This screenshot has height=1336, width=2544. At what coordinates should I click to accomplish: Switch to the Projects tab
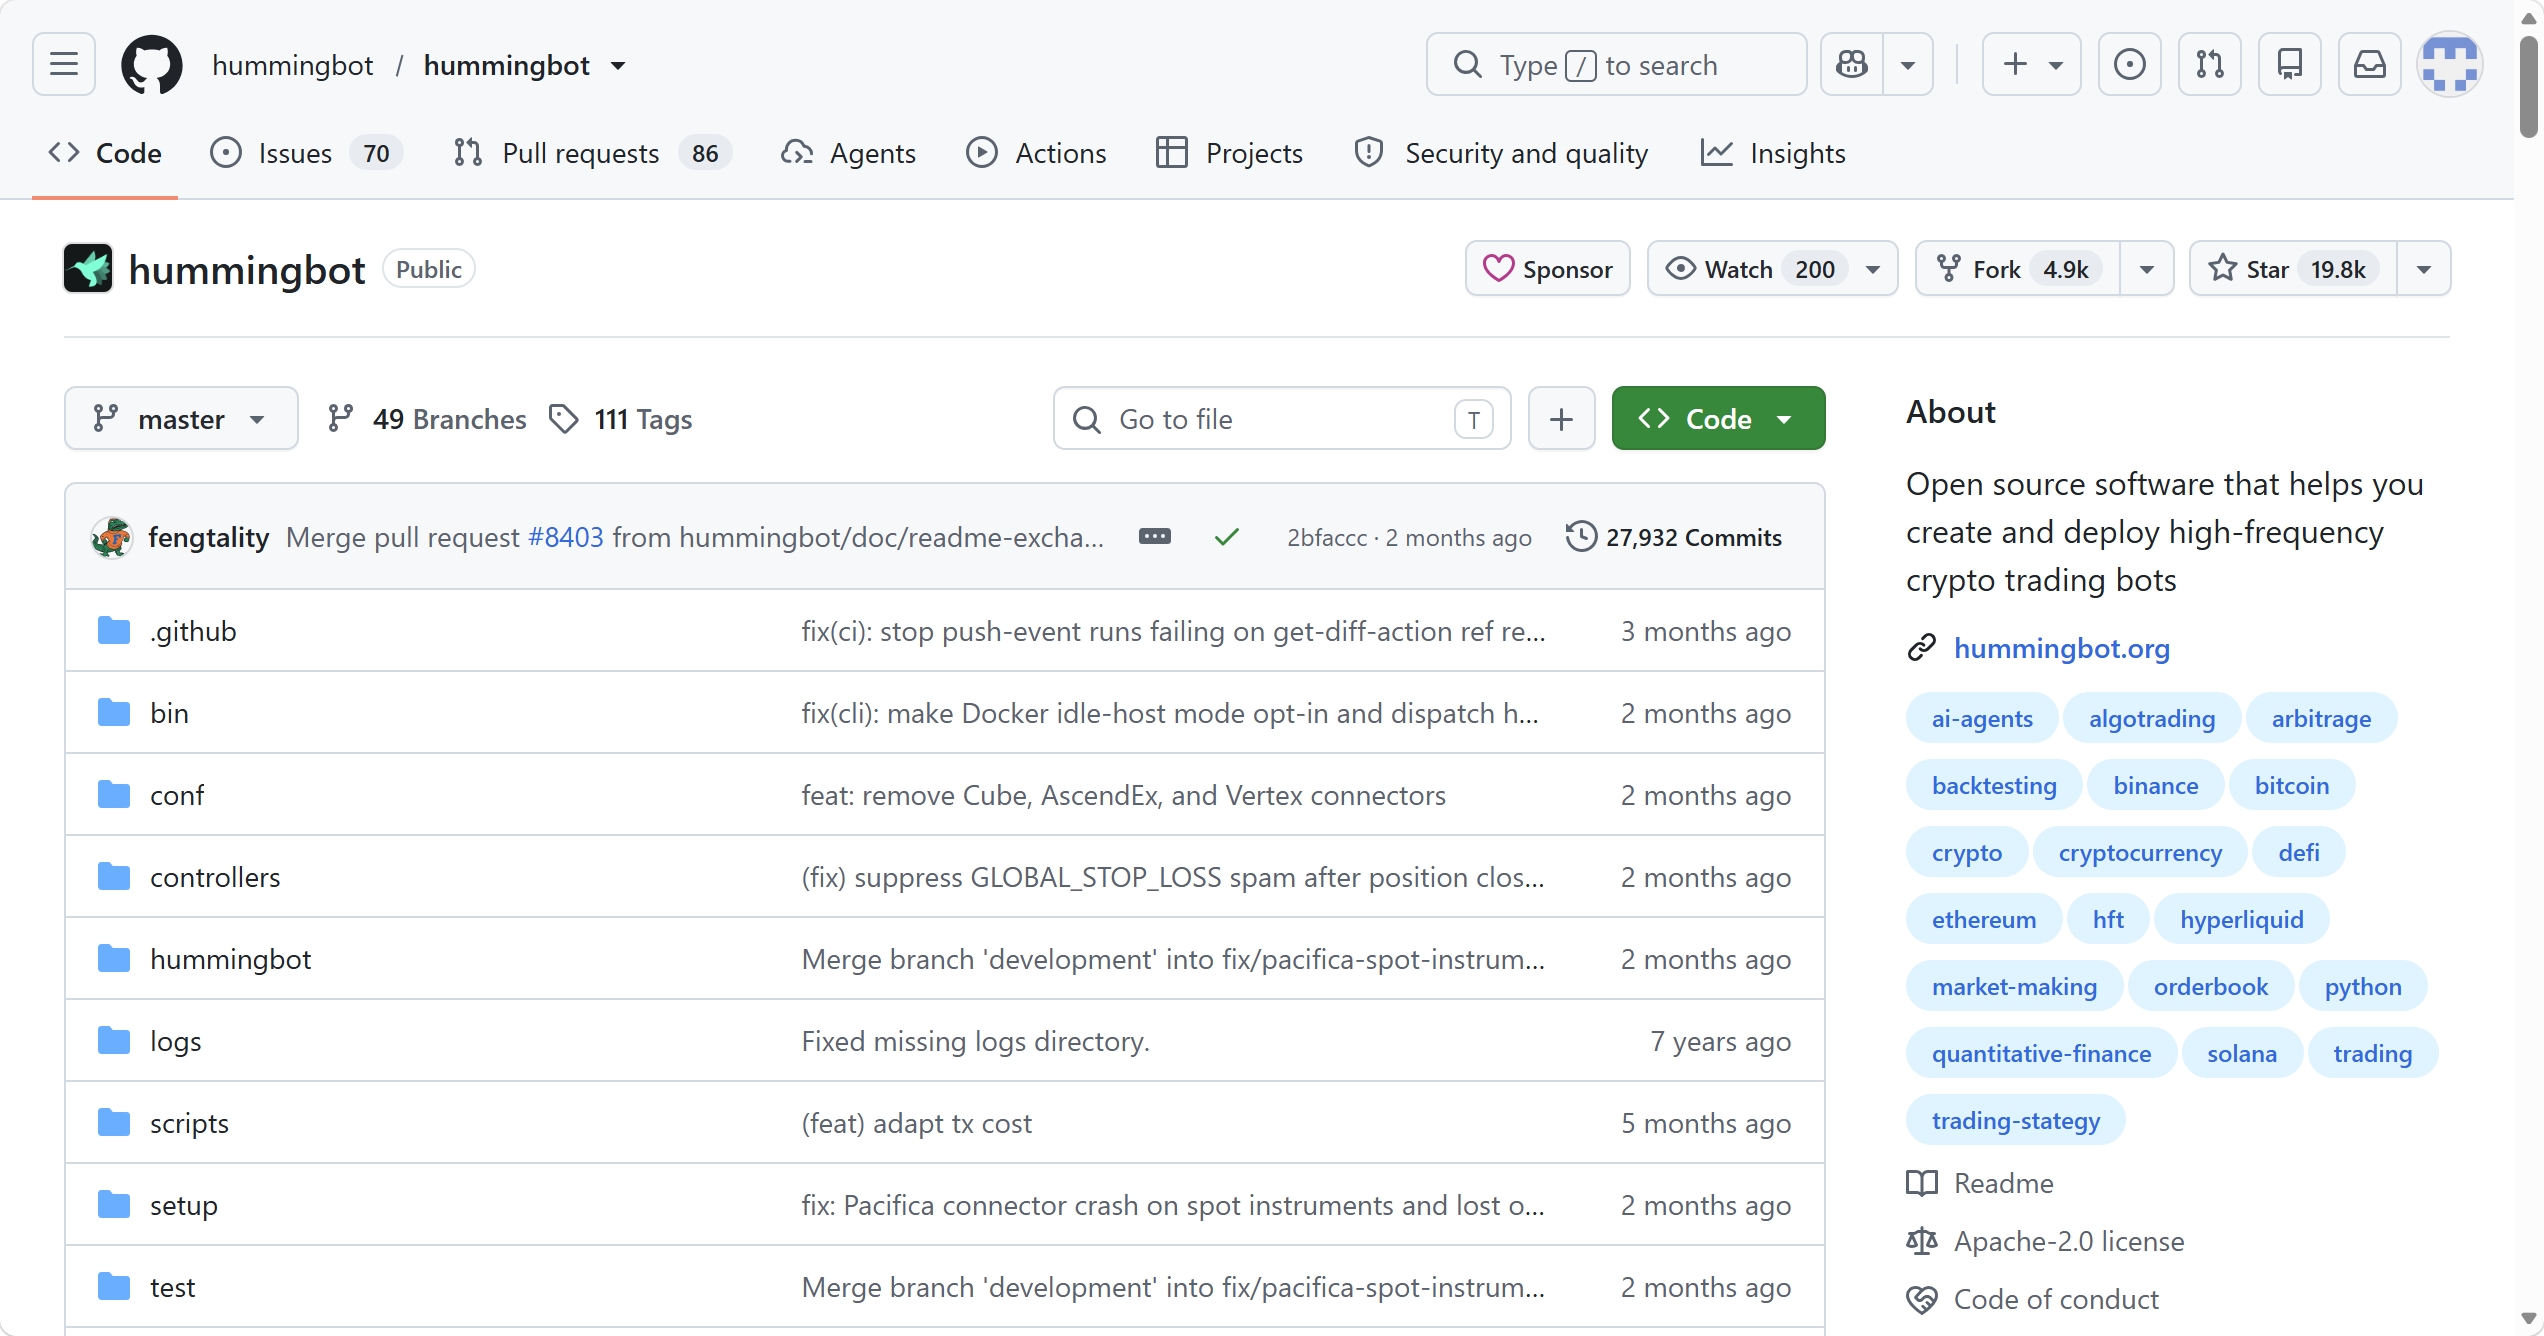(1229, 153)
